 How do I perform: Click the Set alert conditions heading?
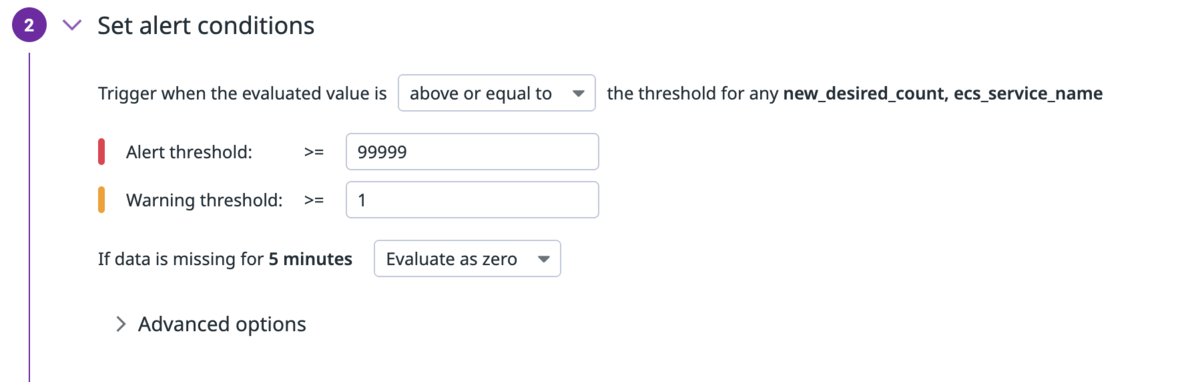point(206,26)
